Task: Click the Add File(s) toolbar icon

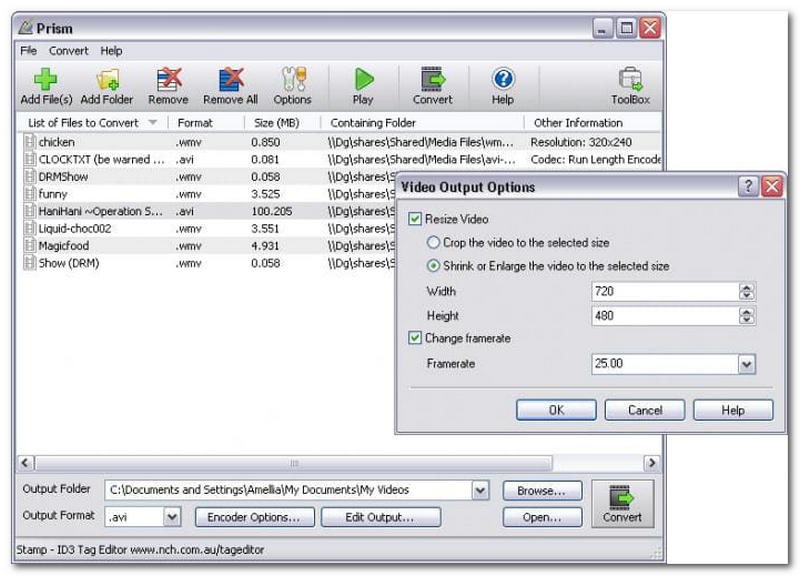Action: coord(45,80)
